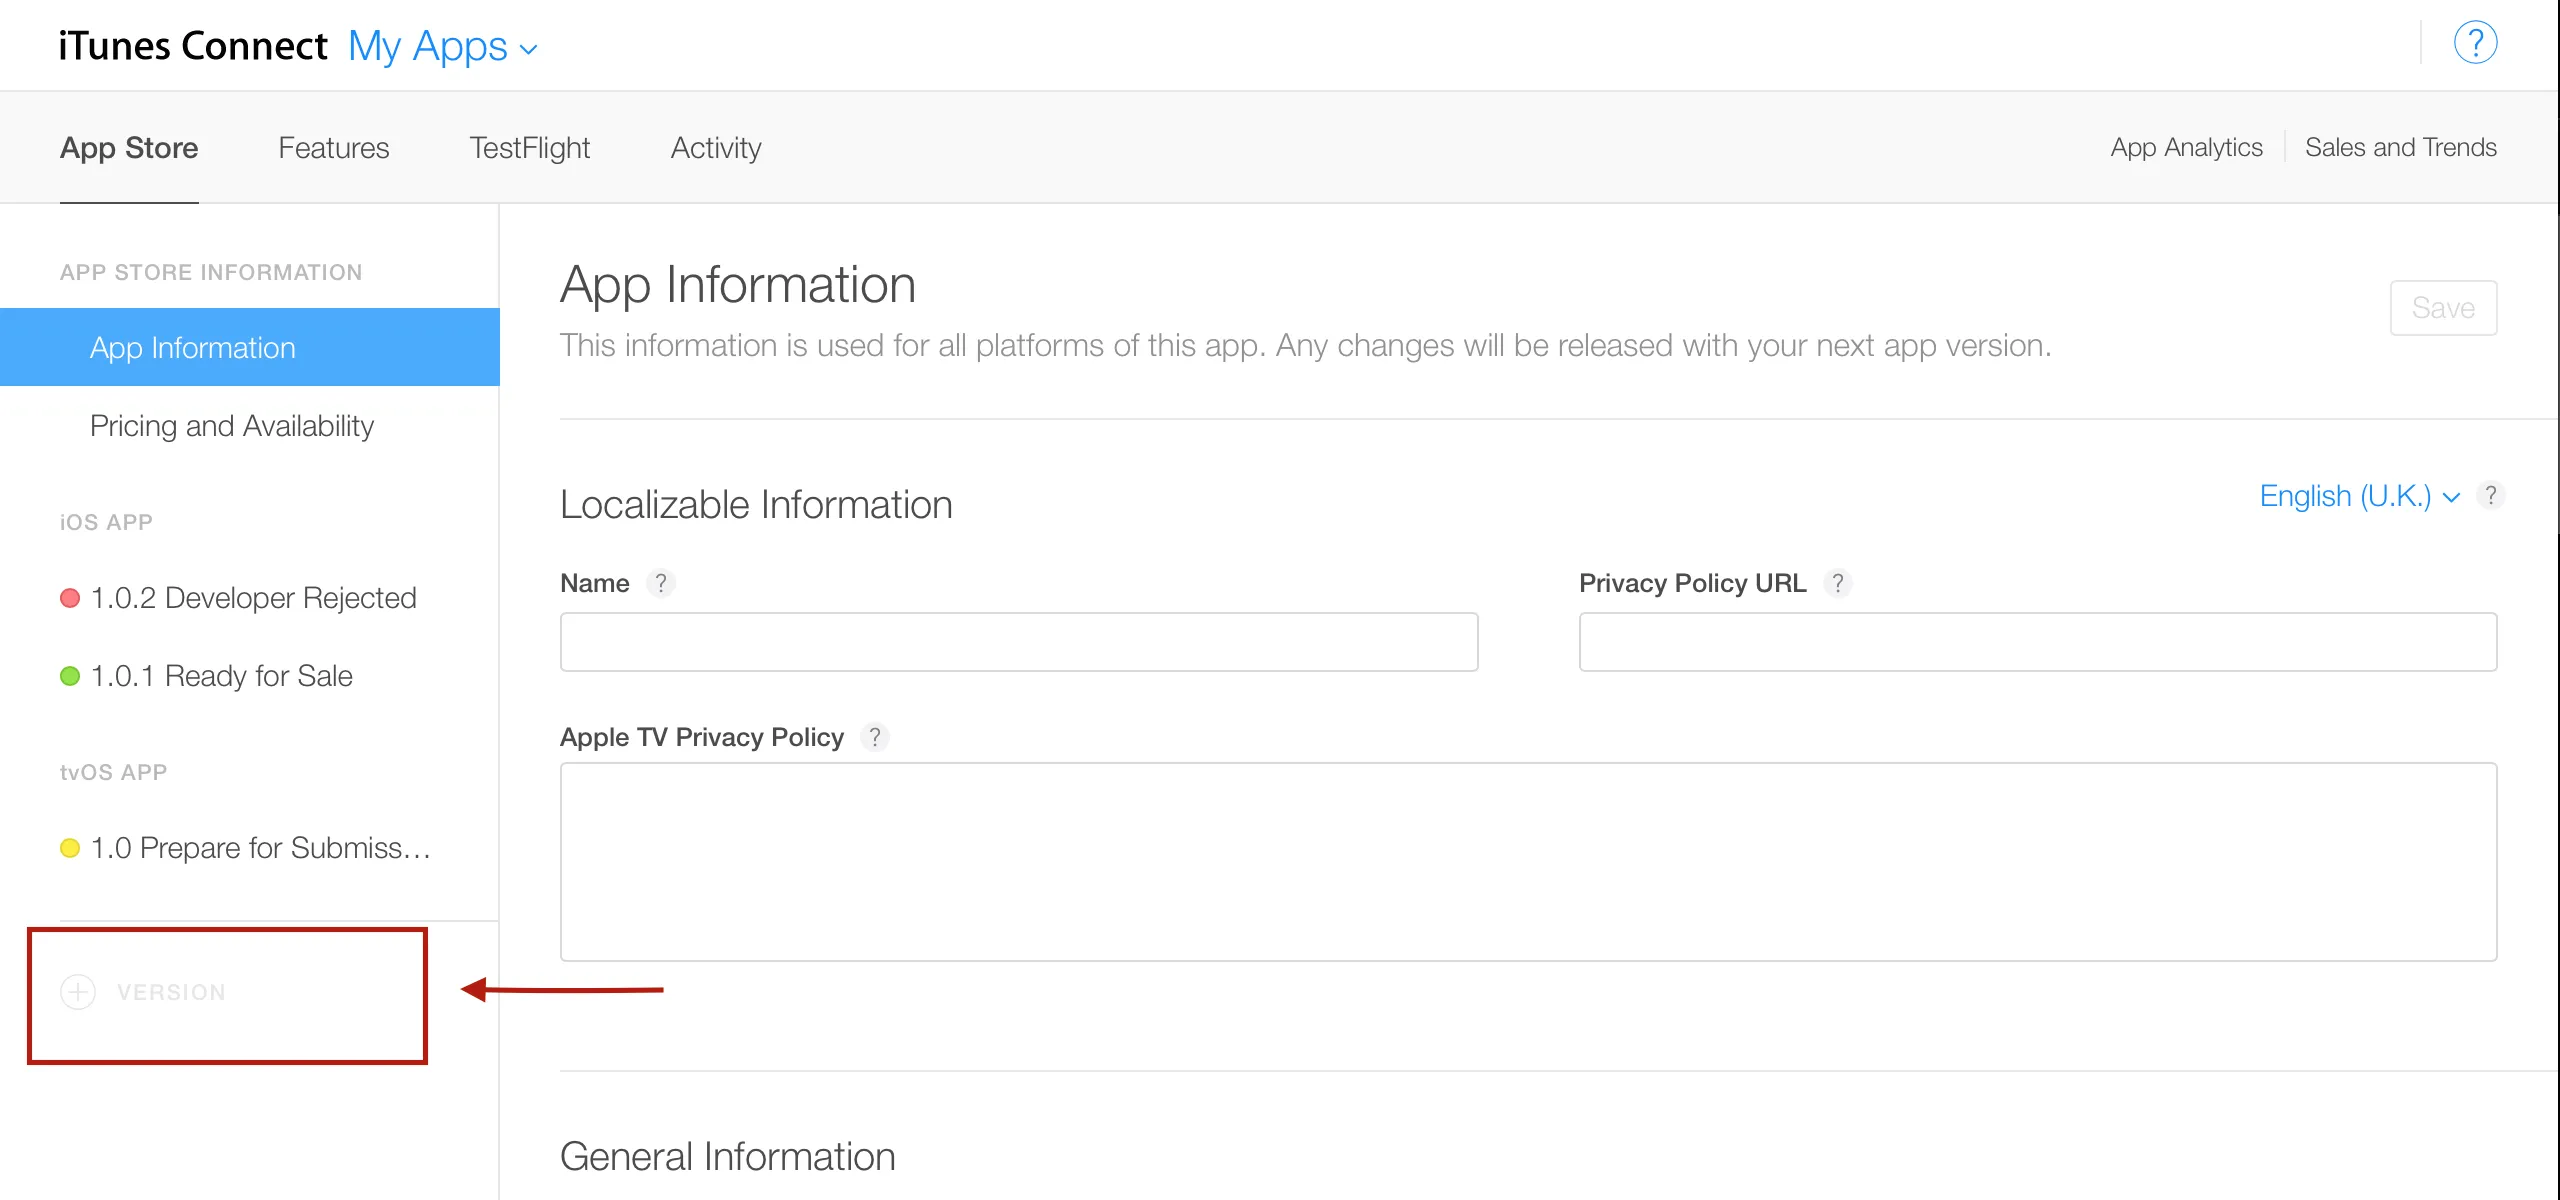Click Apple TV Privacy Policy help icon
This screenshot has height=1200, width=2560.
tap(874, 737)
